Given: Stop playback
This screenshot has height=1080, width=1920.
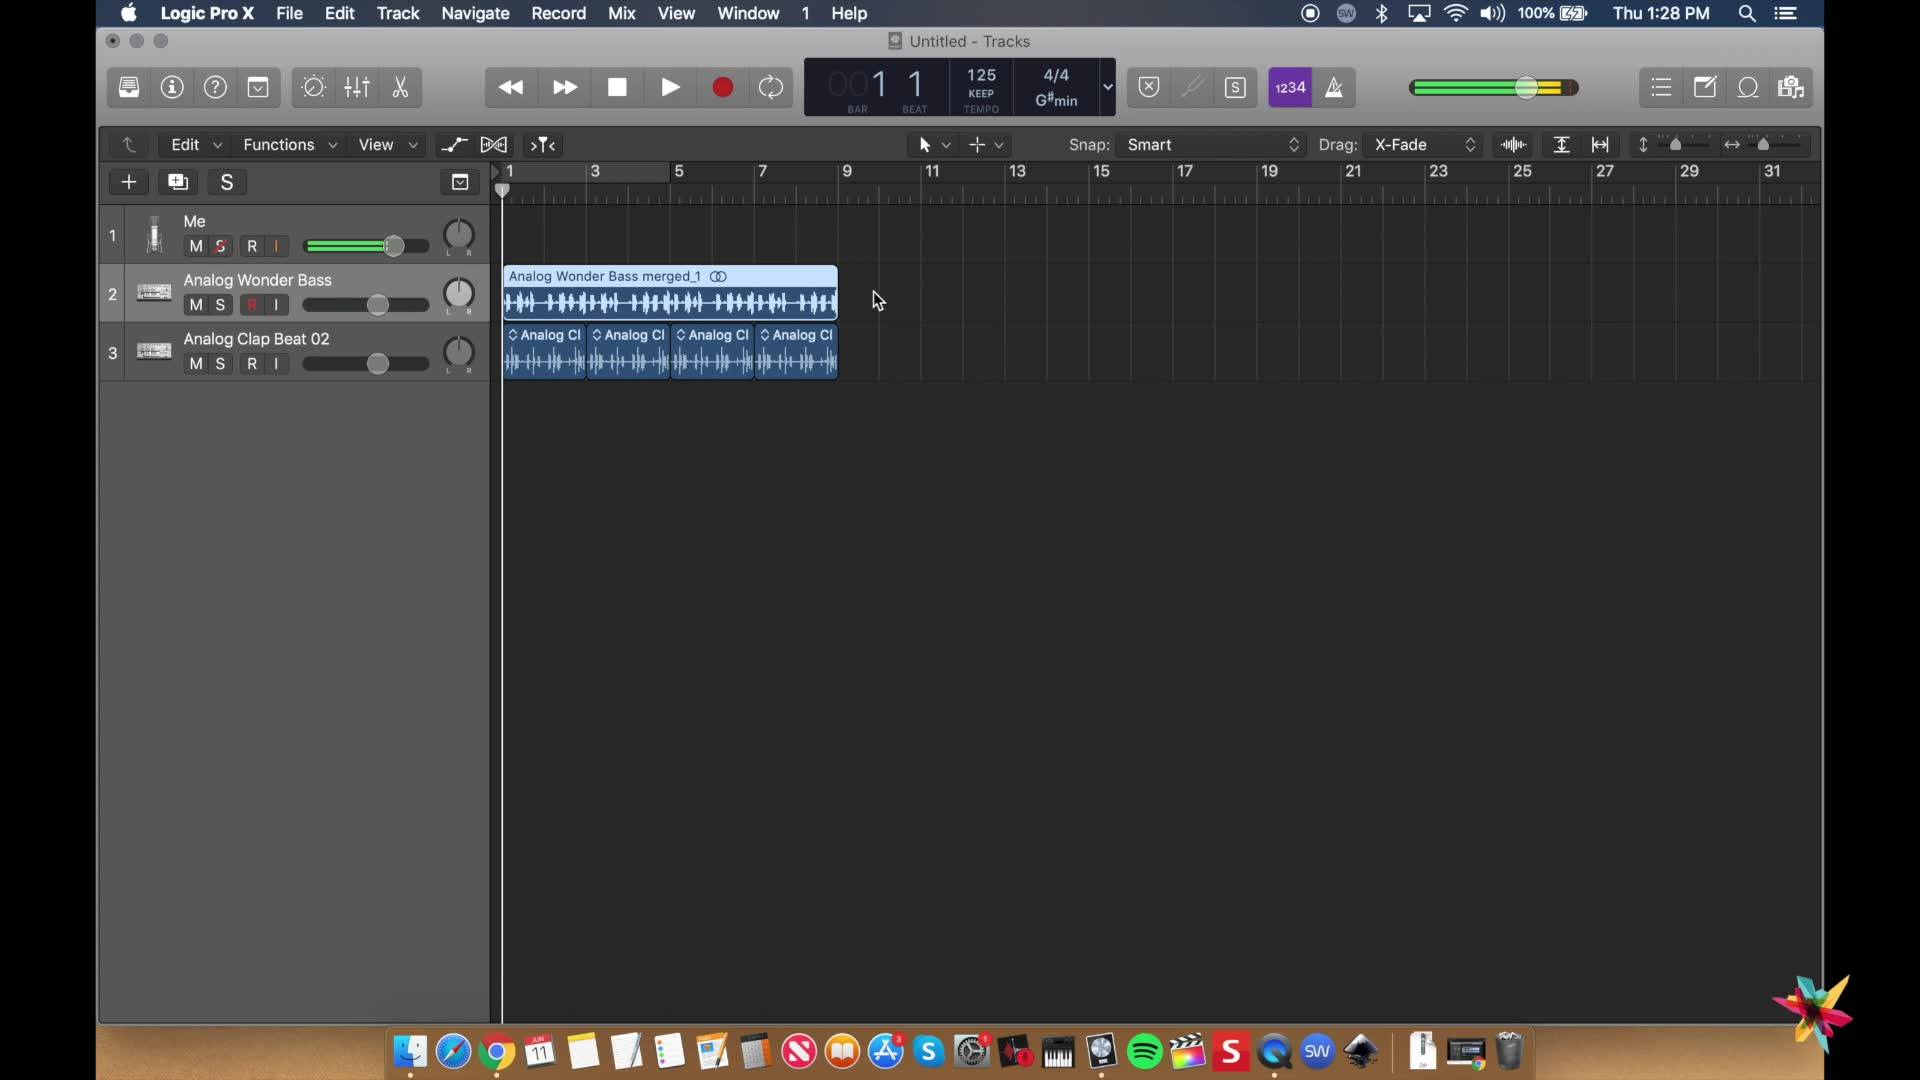Looking at the screenshot, I should pos(618,88).
